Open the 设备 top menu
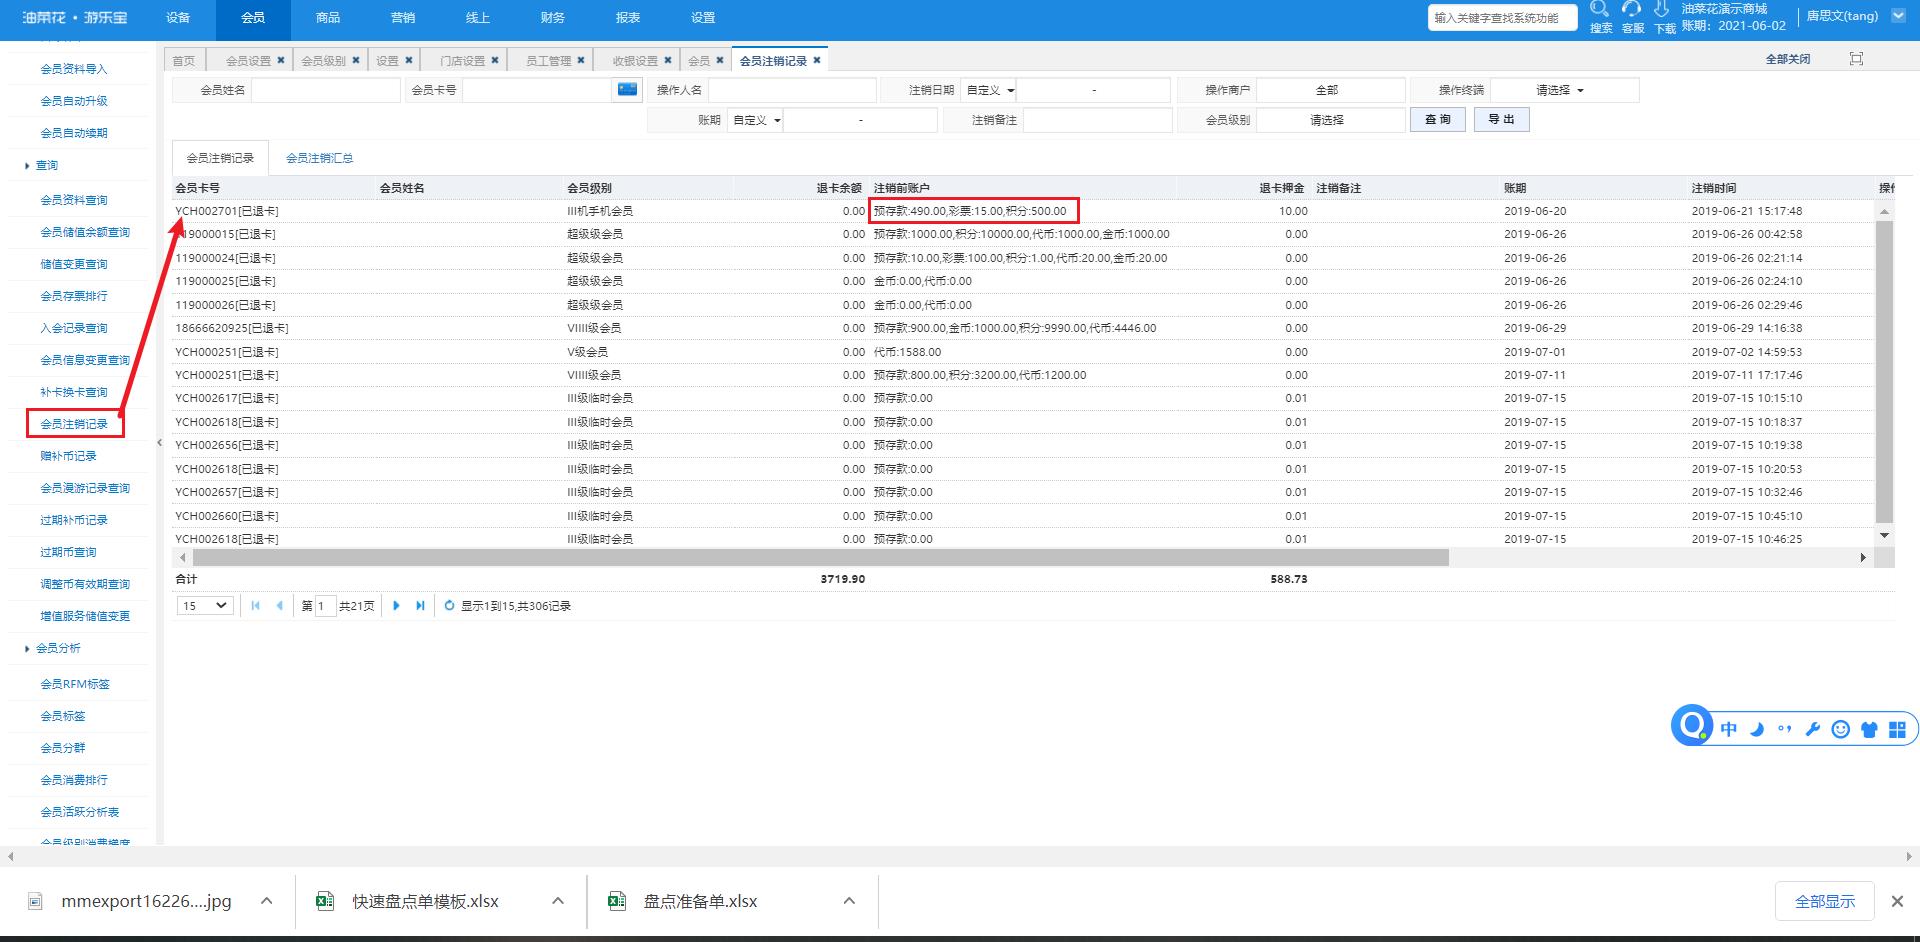 [x=178, y=18]
